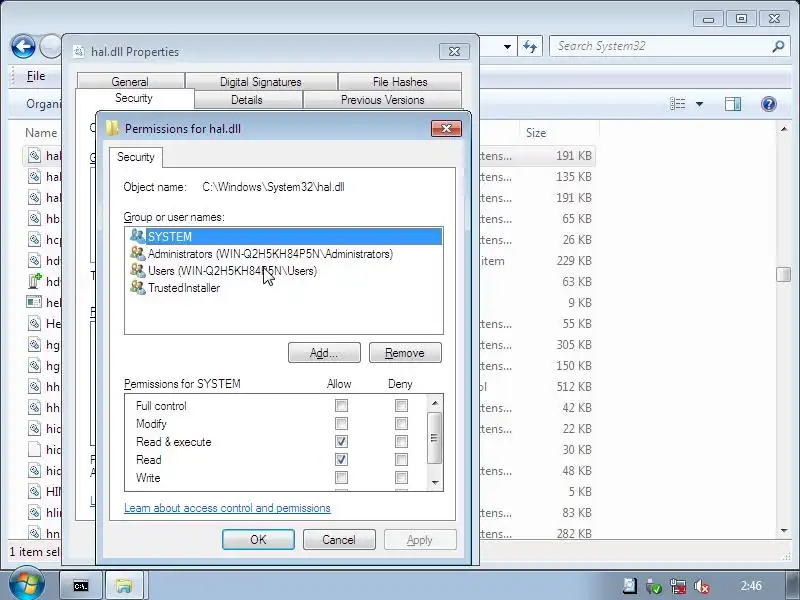Click the document icon in title bar of Properties
Image resolution: width=800 pixels, height=600 pixels.
(x=79, y=52)
